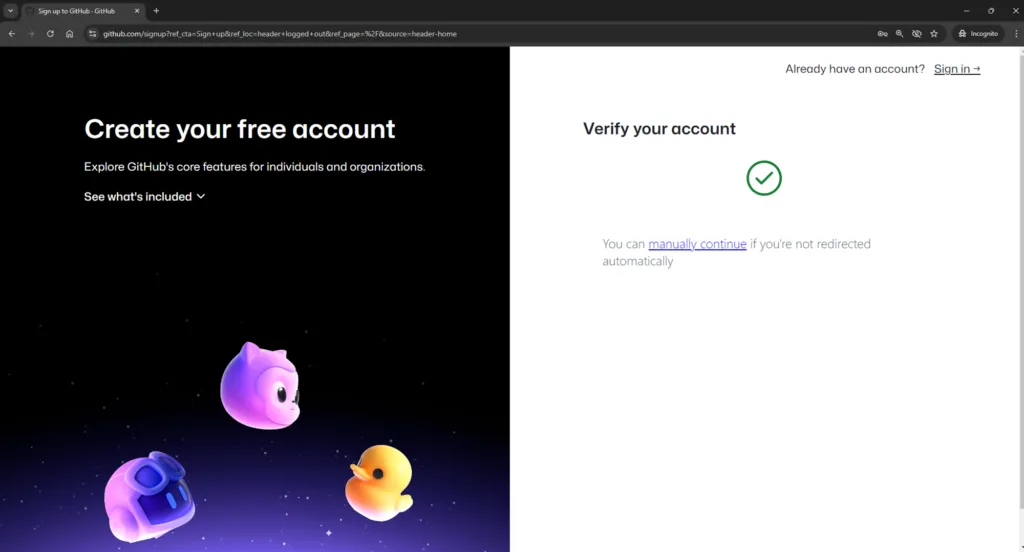Open the password manager key icon
Image resolution: width=1024 pixels, height=552 pixels.
tap(882, 33)
